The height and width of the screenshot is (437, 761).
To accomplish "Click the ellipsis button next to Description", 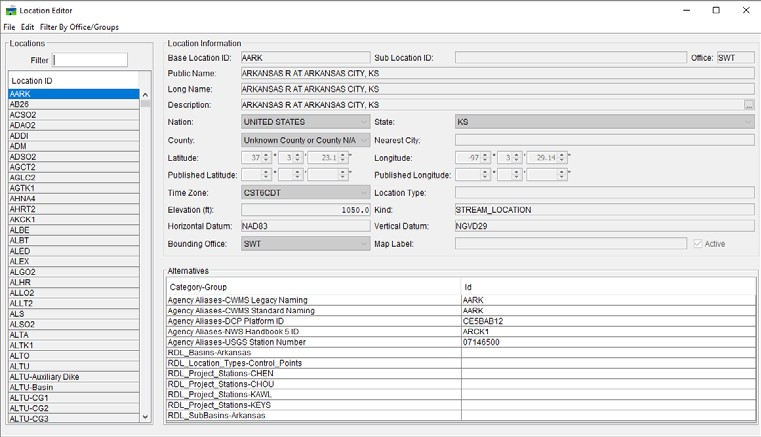I will 748,104.
